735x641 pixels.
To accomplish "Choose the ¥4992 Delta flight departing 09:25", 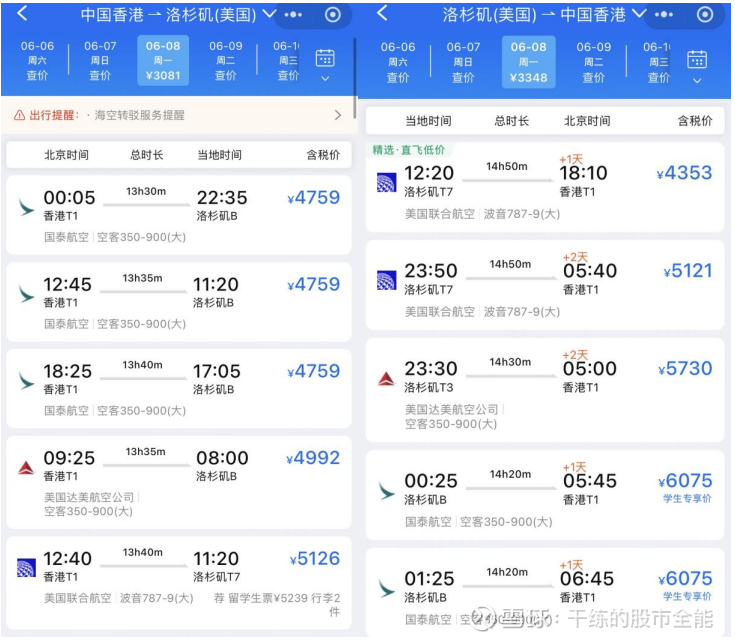I will pyautogui.click(x=180, y=472).
